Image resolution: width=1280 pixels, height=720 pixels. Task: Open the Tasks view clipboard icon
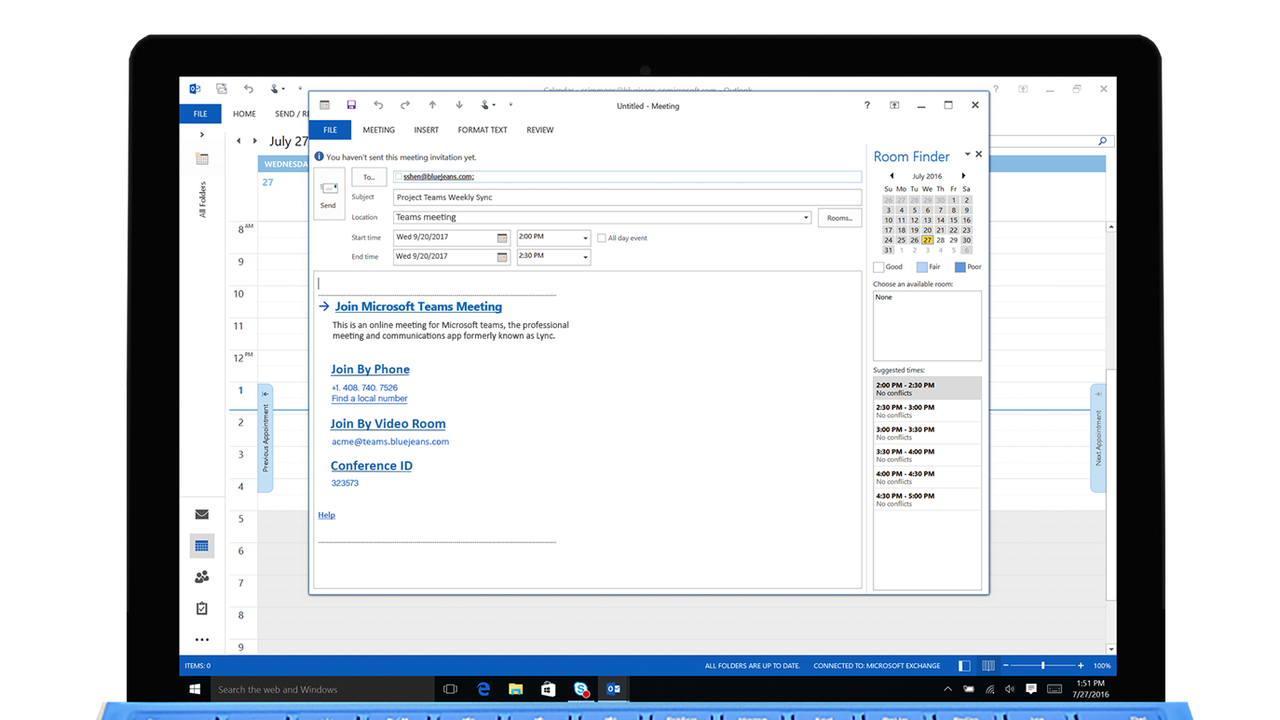(202, 608)
